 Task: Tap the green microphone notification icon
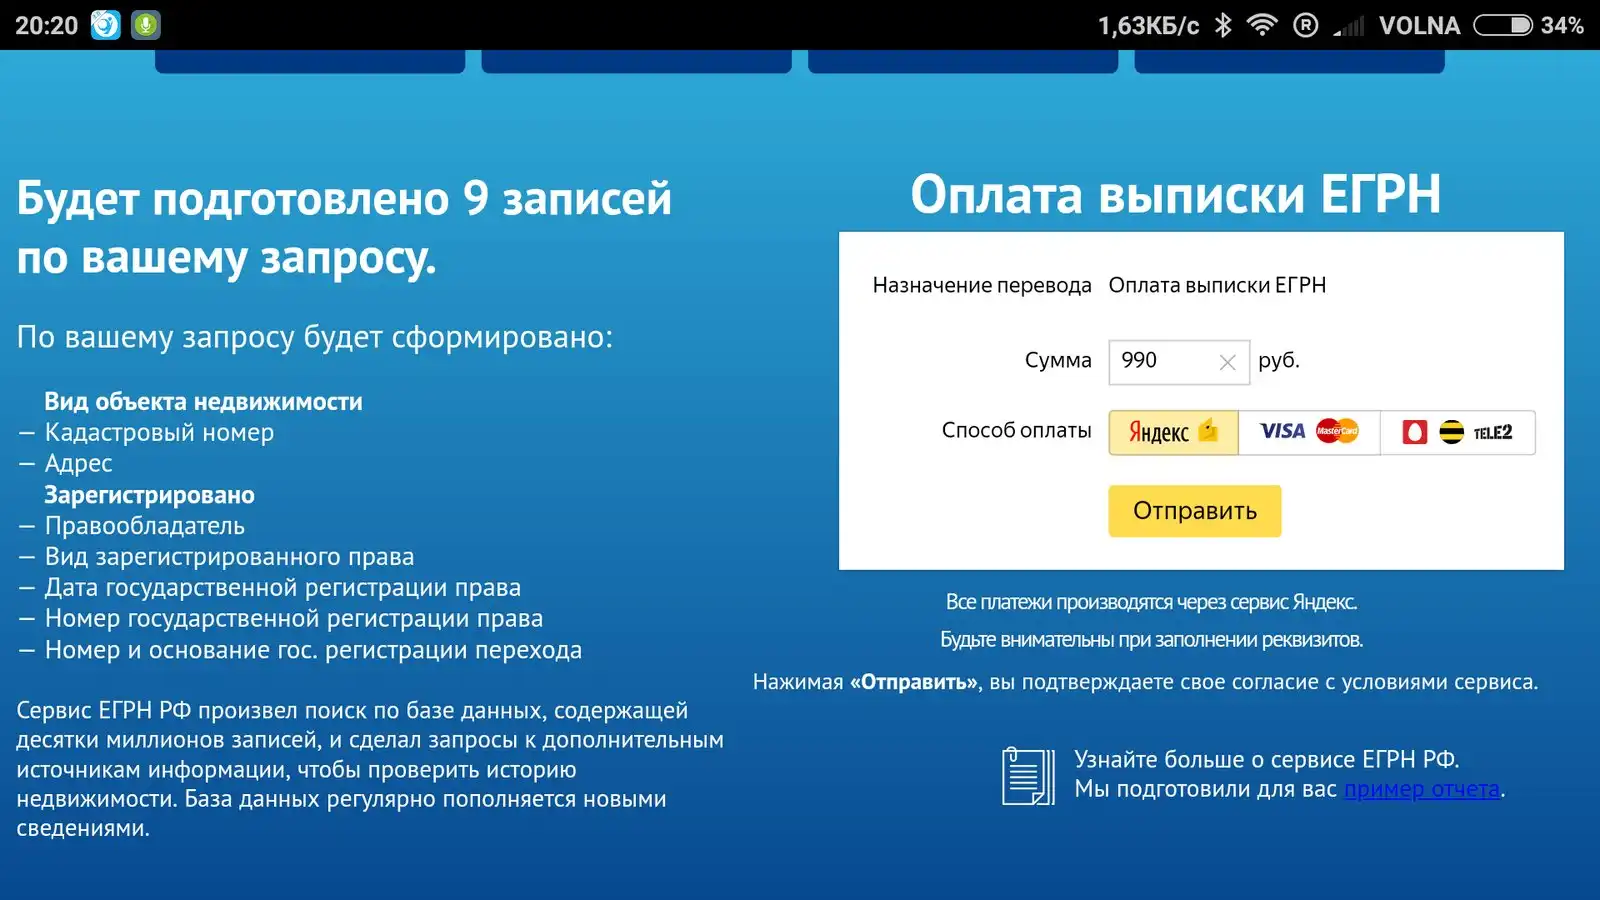(x=146, y=25)
